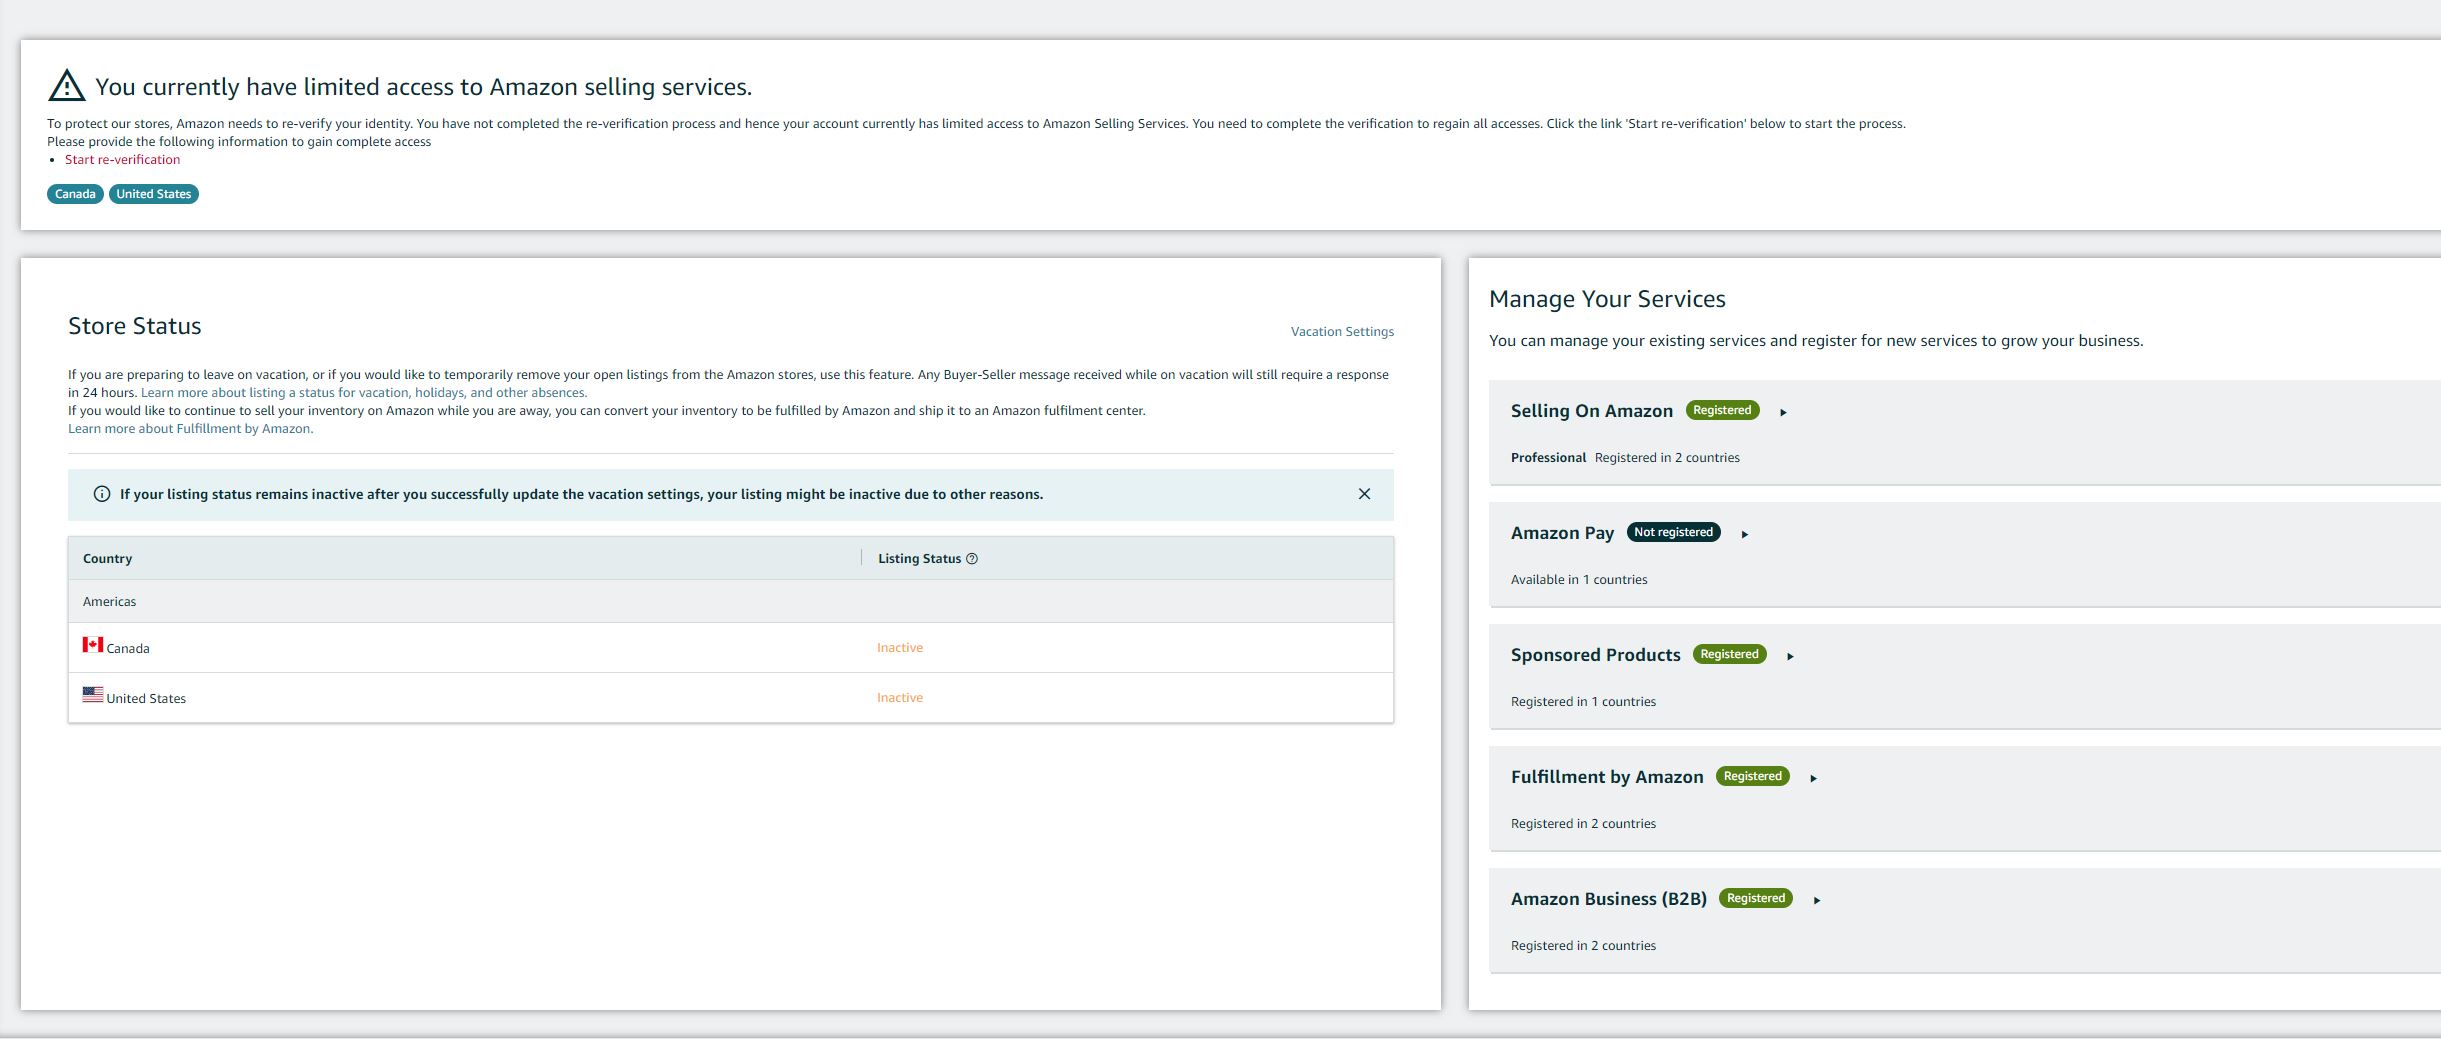The image size is (2441, 1039).
Task: Click the Country column header
Action: 107,559
